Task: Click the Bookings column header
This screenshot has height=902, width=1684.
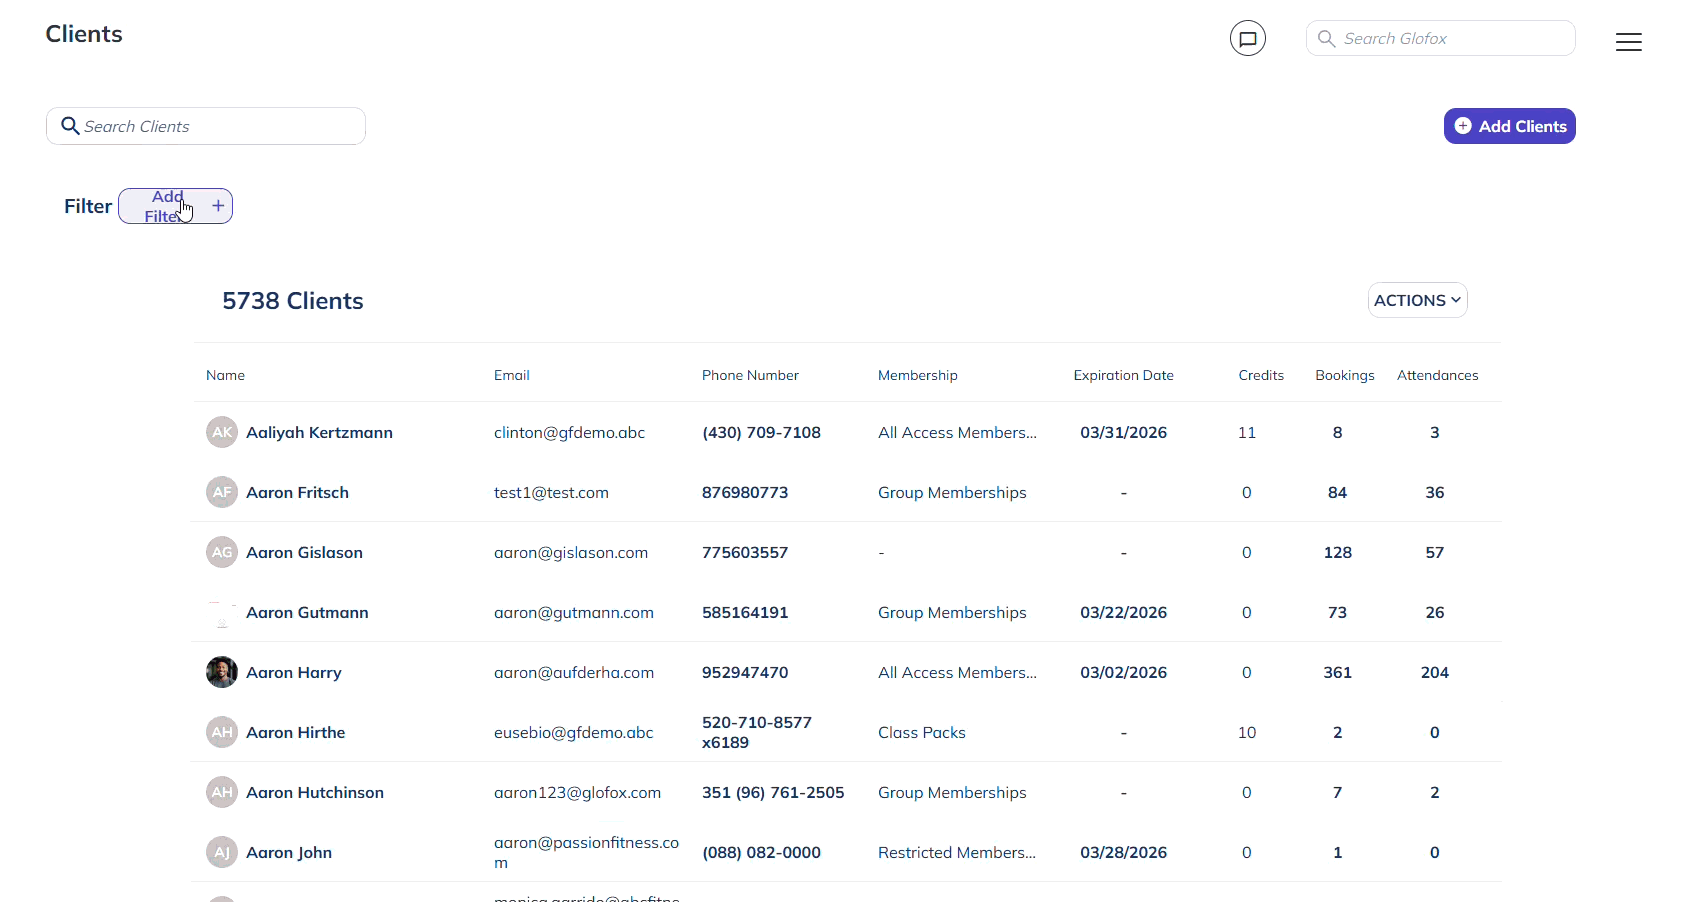Action: pyautogui.click(x=1344, y=375)
